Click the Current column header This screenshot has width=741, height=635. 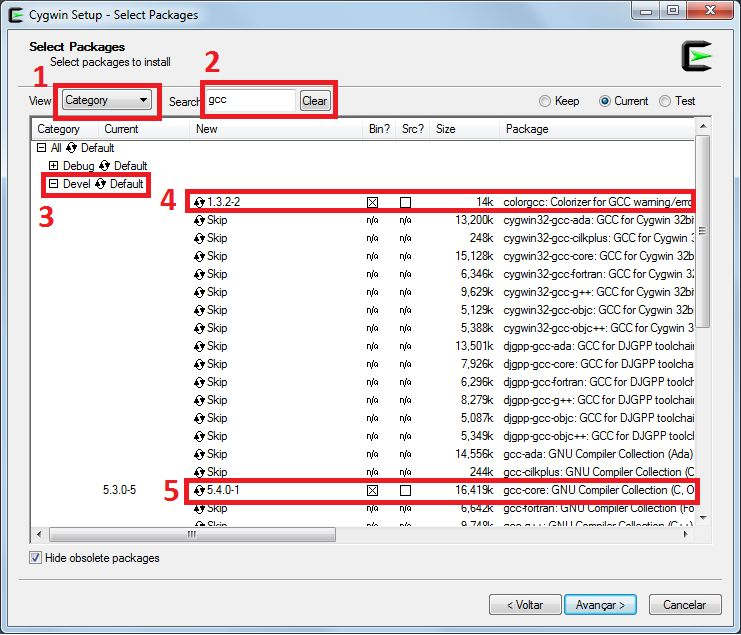coord(144,129)
